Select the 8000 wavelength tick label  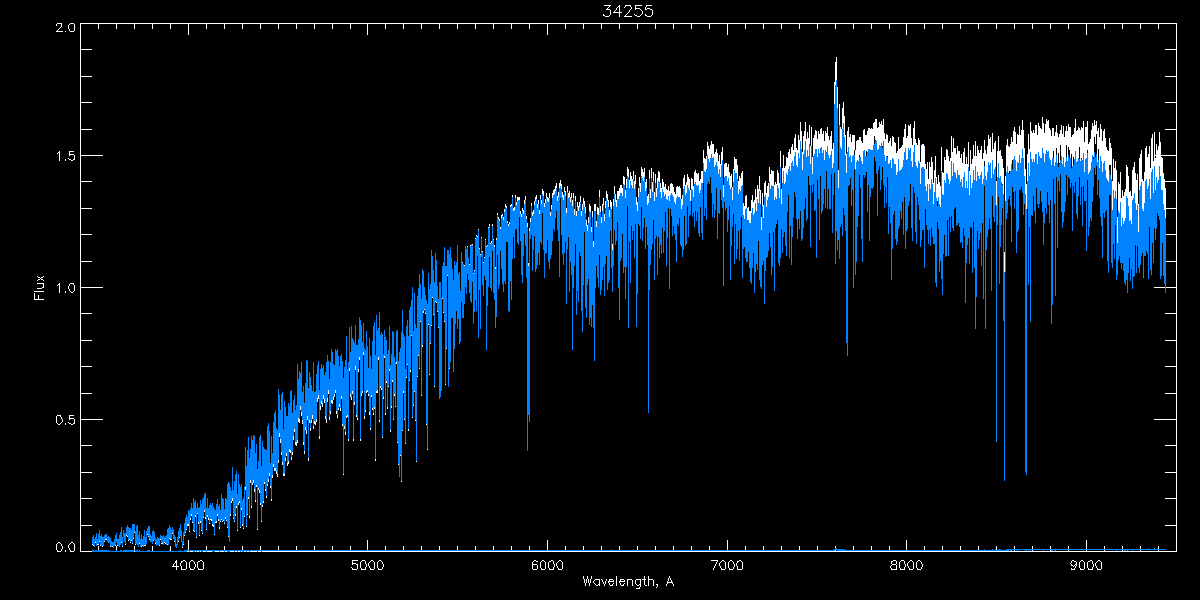(x=907, y=565)
